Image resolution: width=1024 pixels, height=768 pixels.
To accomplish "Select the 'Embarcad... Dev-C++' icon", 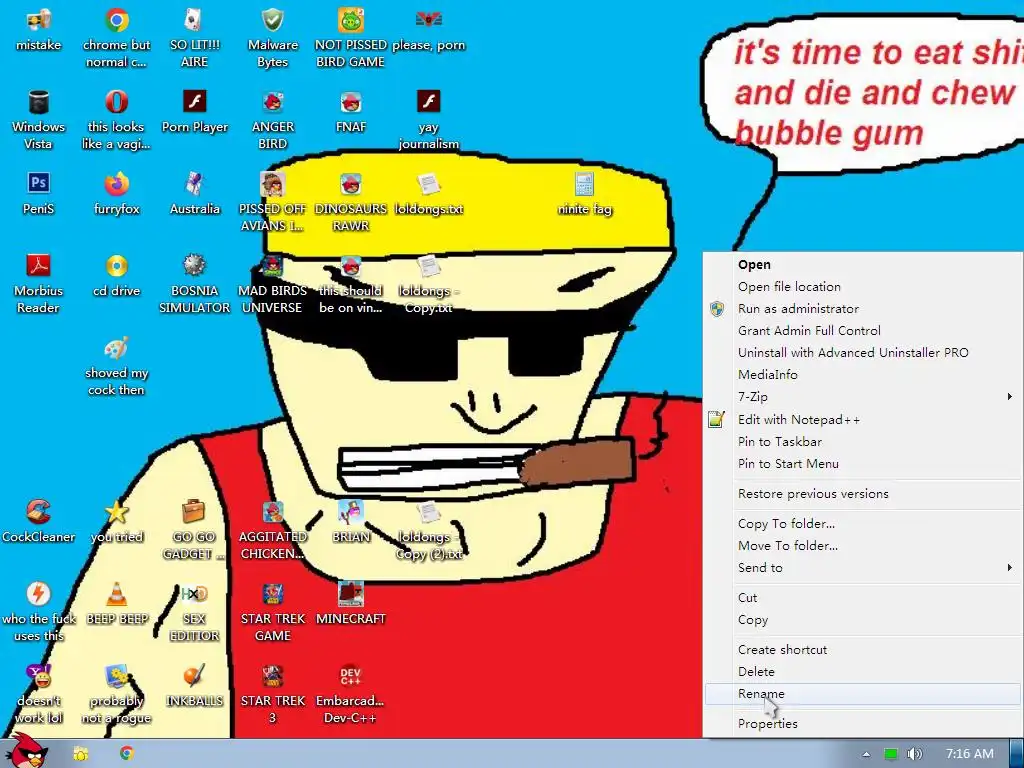I will 351,695.
